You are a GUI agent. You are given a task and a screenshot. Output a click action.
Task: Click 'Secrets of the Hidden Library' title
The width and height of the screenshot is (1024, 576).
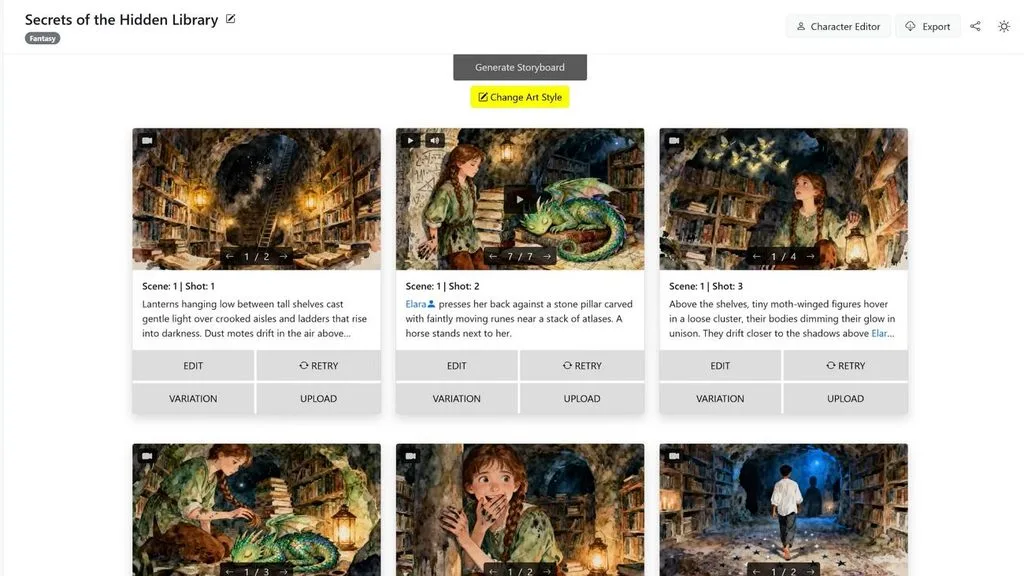(x=121, y=20)
